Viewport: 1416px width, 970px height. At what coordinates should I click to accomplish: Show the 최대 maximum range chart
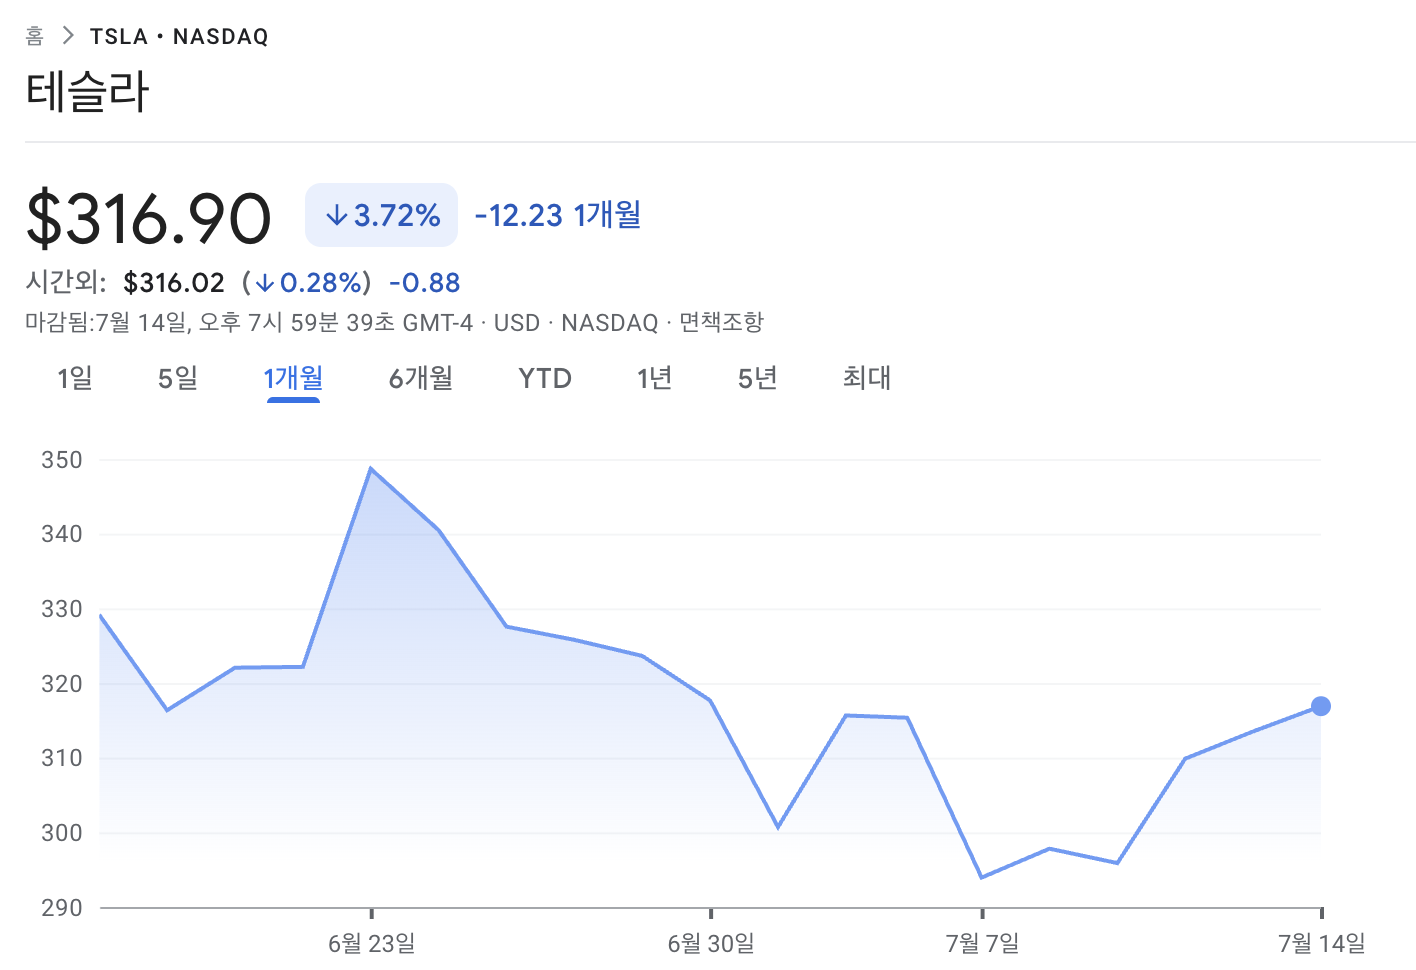866,378
